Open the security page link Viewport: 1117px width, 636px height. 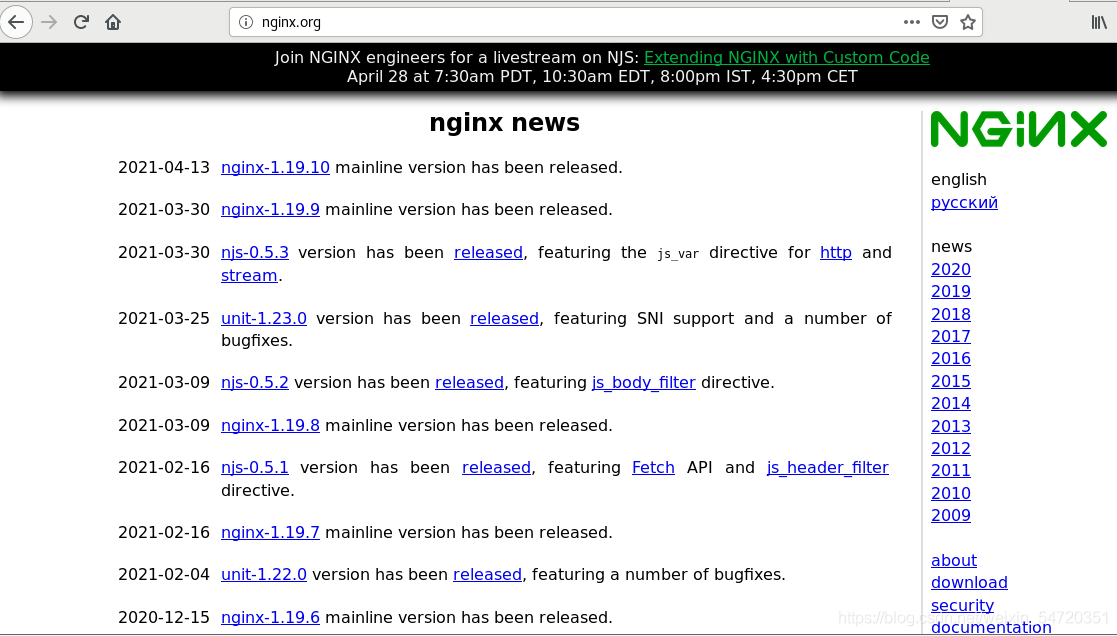pos(962,605)
